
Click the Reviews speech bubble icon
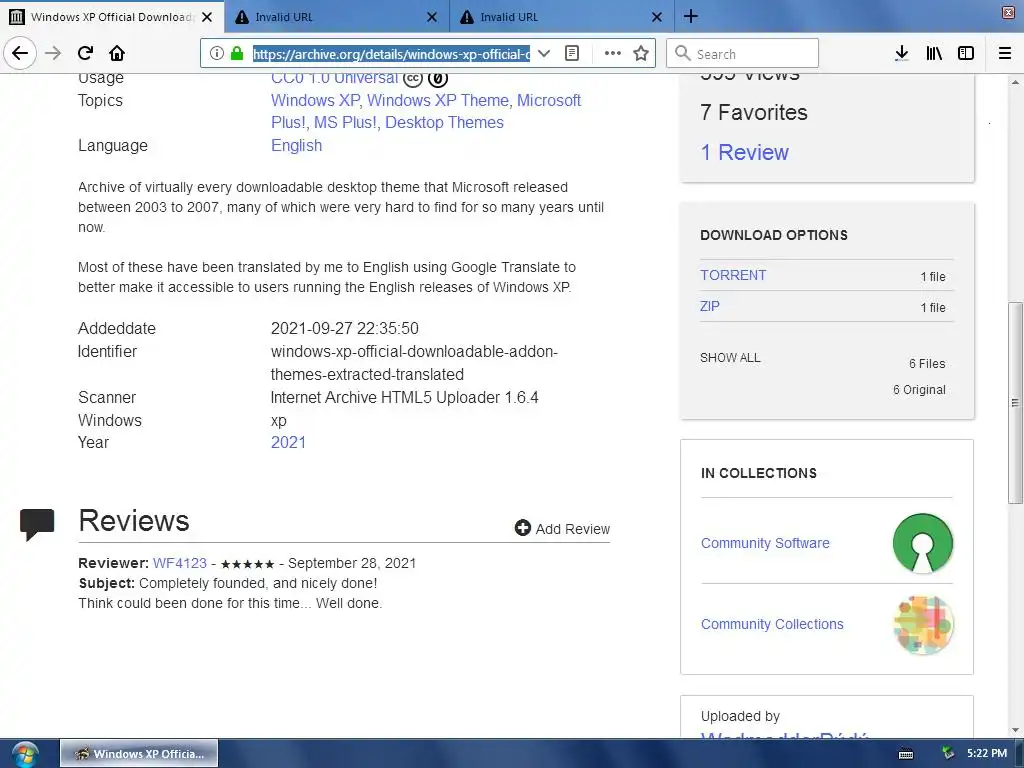click(x=37, y=524)
